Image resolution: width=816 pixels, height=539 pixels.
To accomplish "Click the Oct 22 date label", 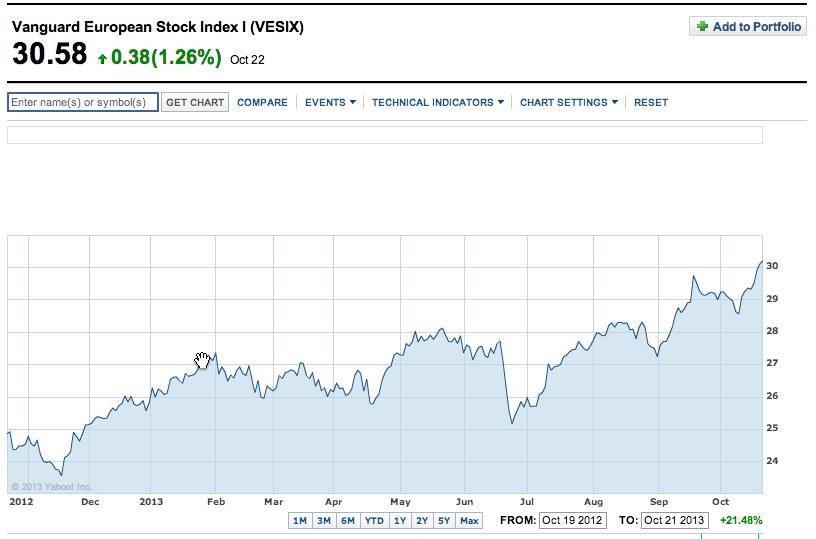I will point(247,60).
